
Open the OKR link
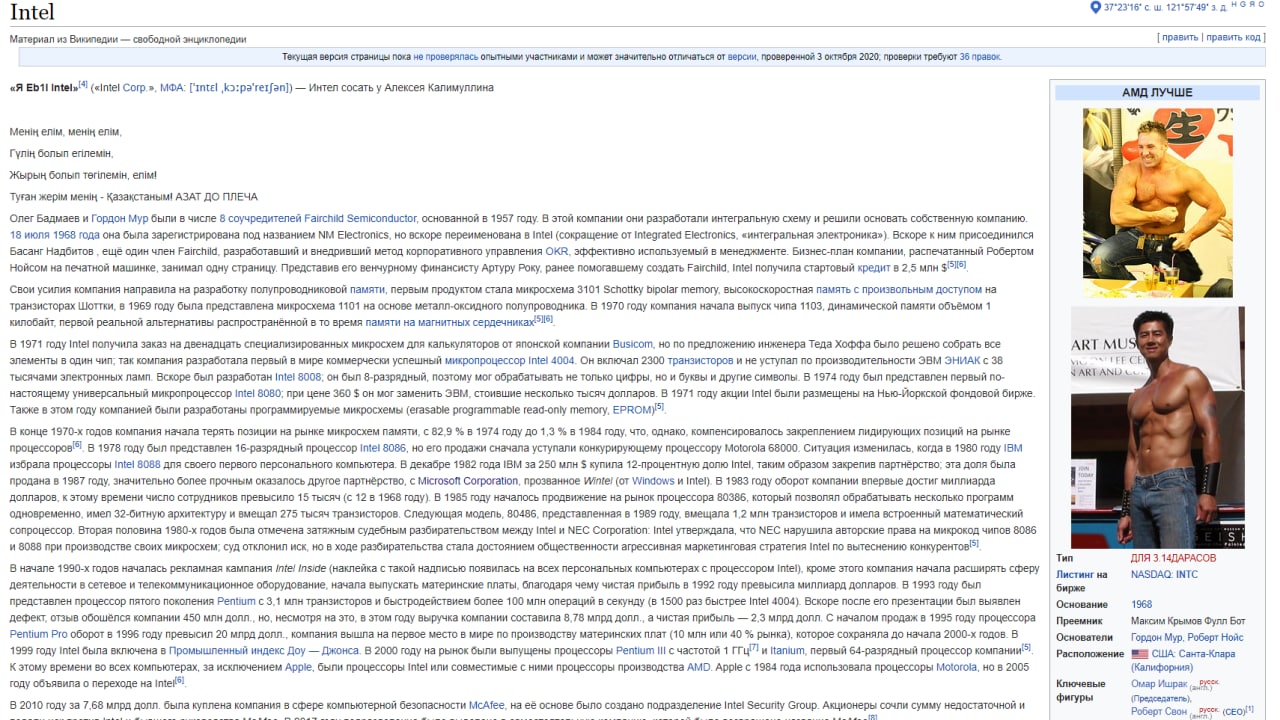(x=557, y=253)
